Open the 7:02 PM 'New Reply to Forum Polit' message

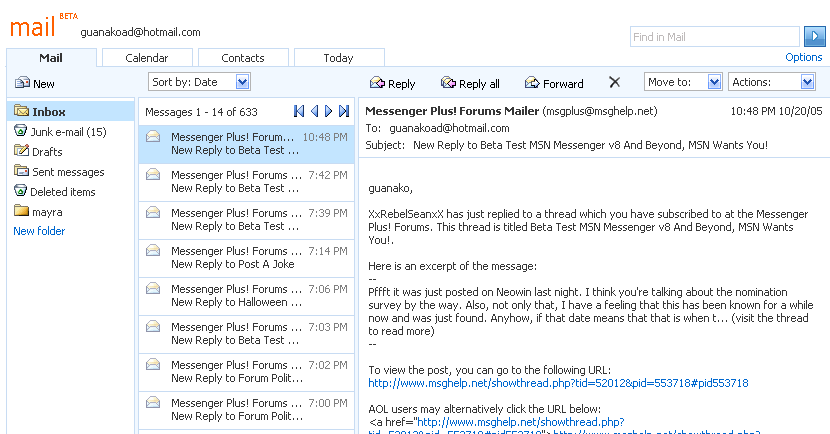point(246,372)
